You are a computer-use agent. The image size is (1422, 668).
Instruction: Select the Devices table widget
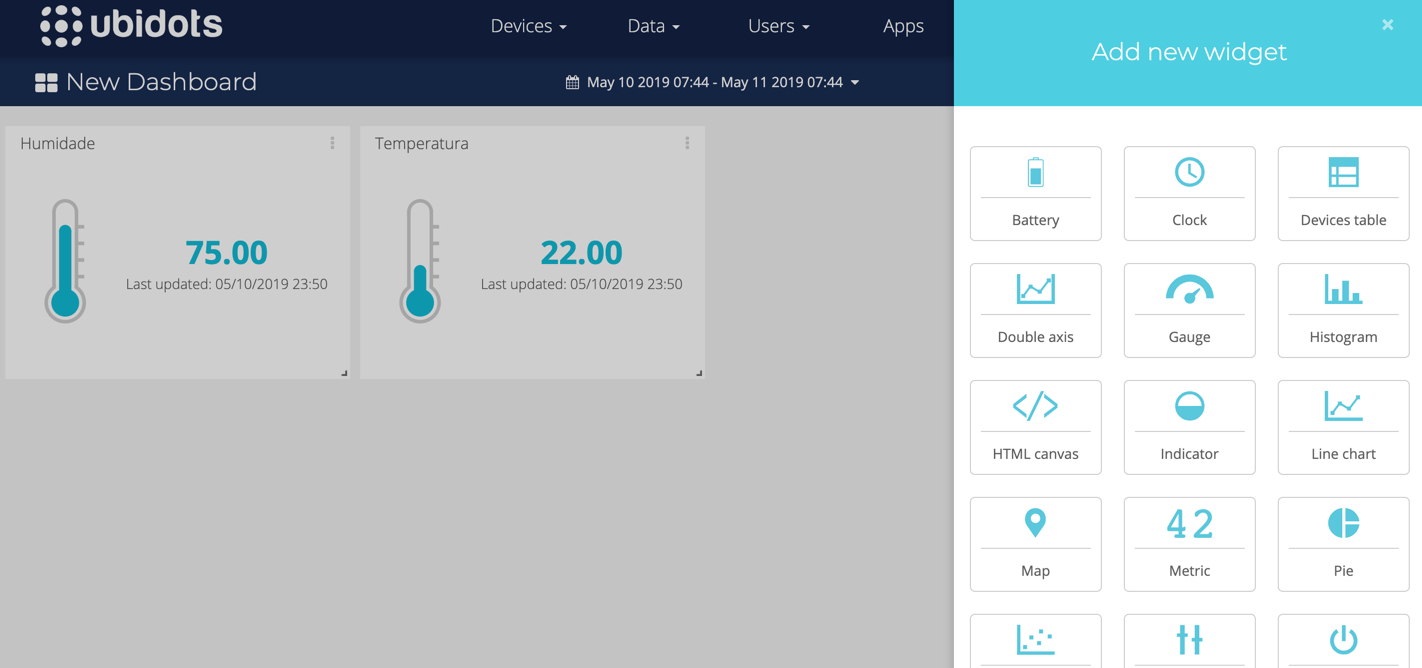[1343, 193]
